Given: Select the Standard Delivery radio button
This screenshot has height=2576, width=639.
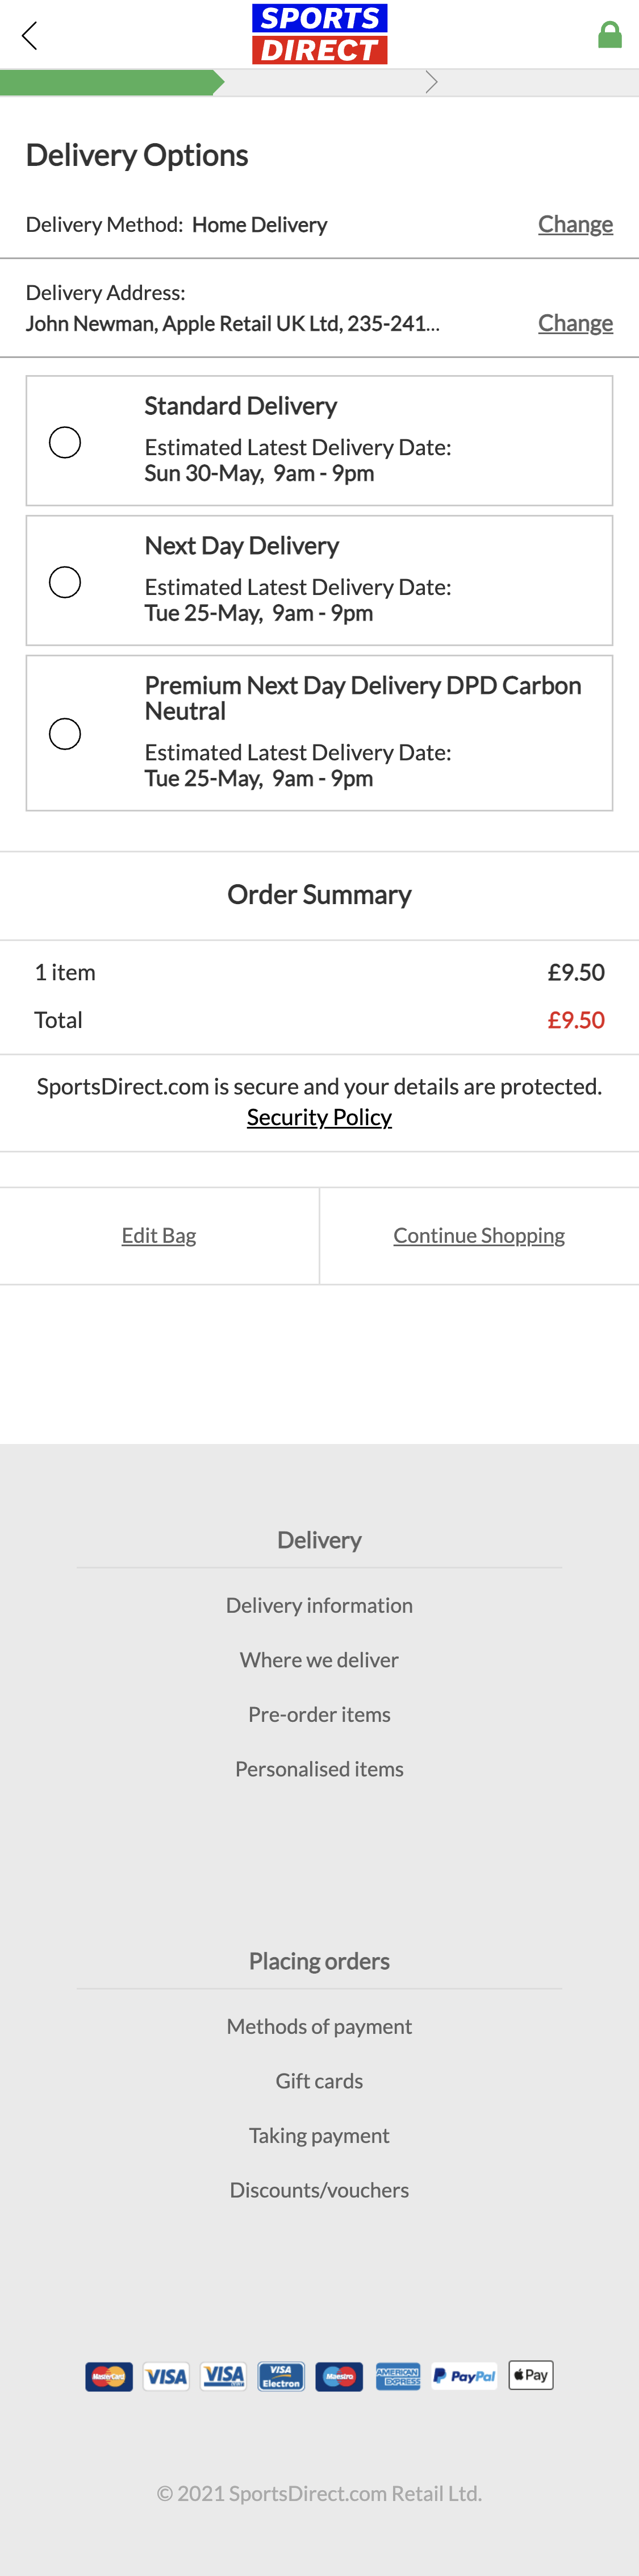Looking at the screenshot, I should click(64, 441).
